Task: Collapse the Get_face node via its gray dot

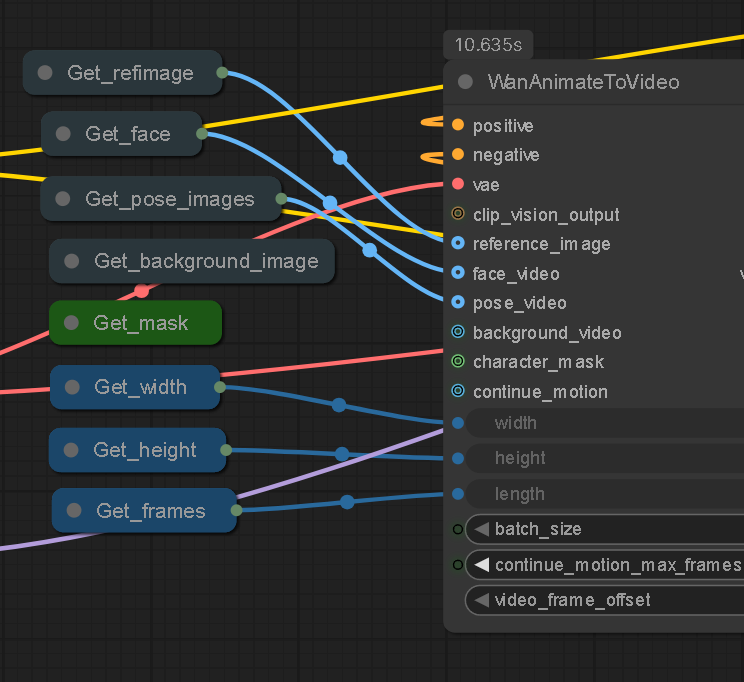Action: click(x=63, y=134)
